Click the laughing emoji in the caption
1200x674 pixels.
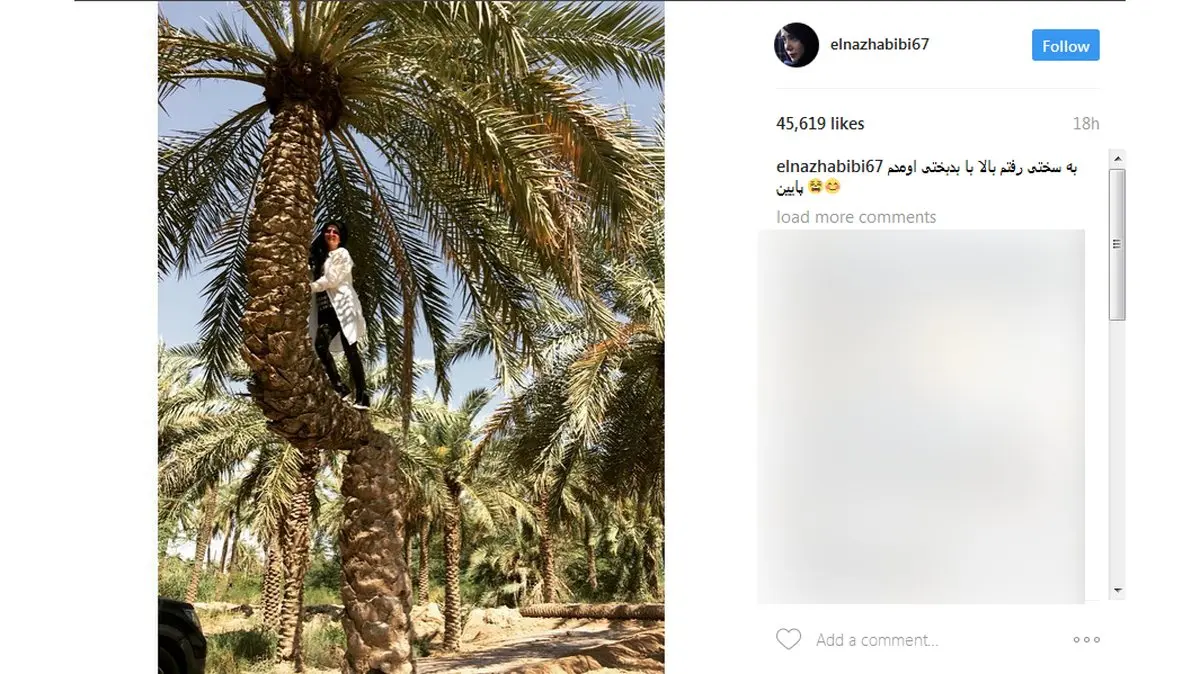pos(816,187)
